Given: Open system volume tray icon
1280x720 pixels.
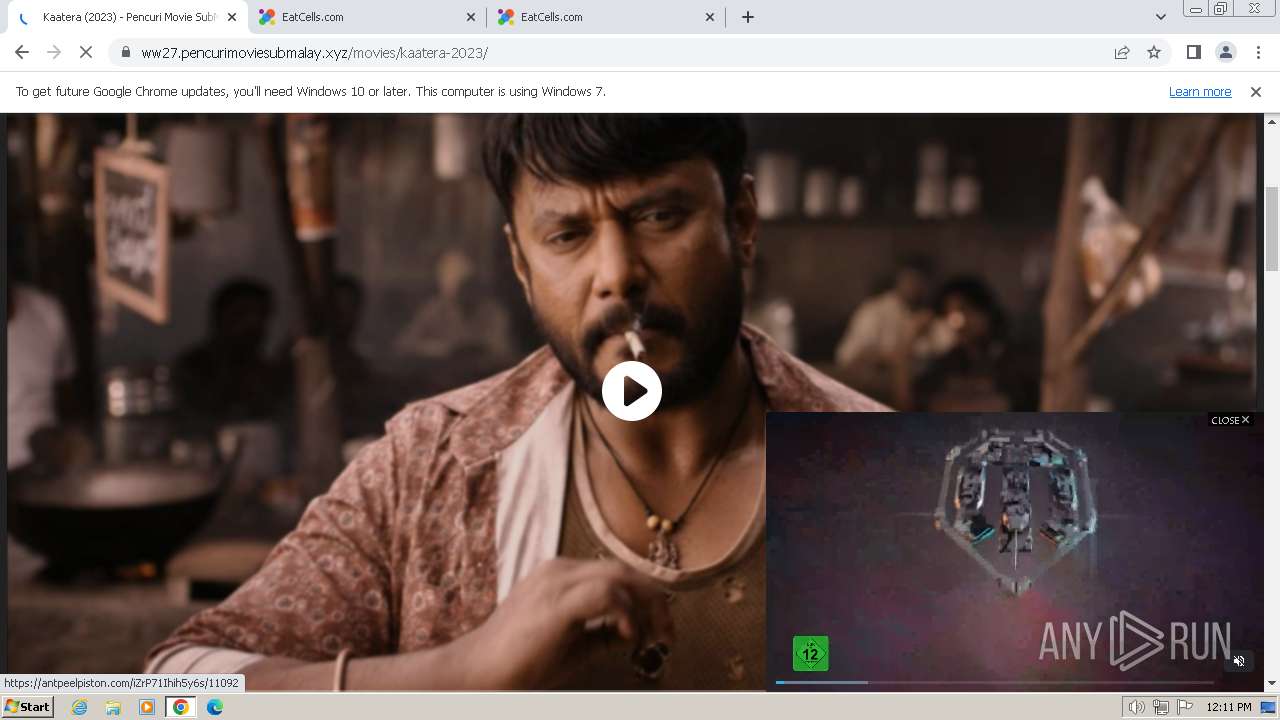Looking at the screenshot, I should pos(1136,707).
